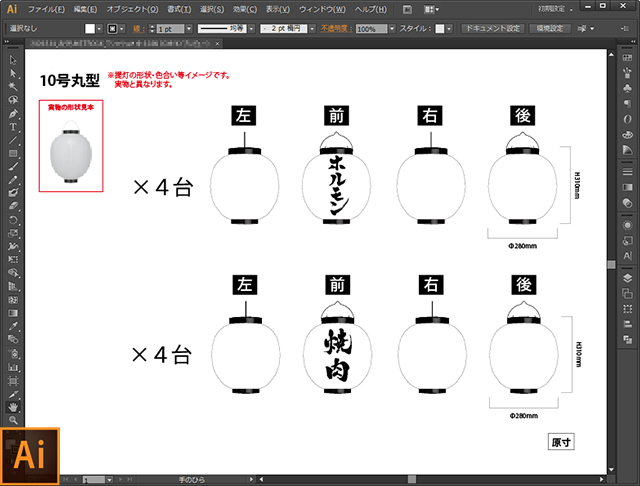Open the ウィンドウ menu

coord(322,9)
